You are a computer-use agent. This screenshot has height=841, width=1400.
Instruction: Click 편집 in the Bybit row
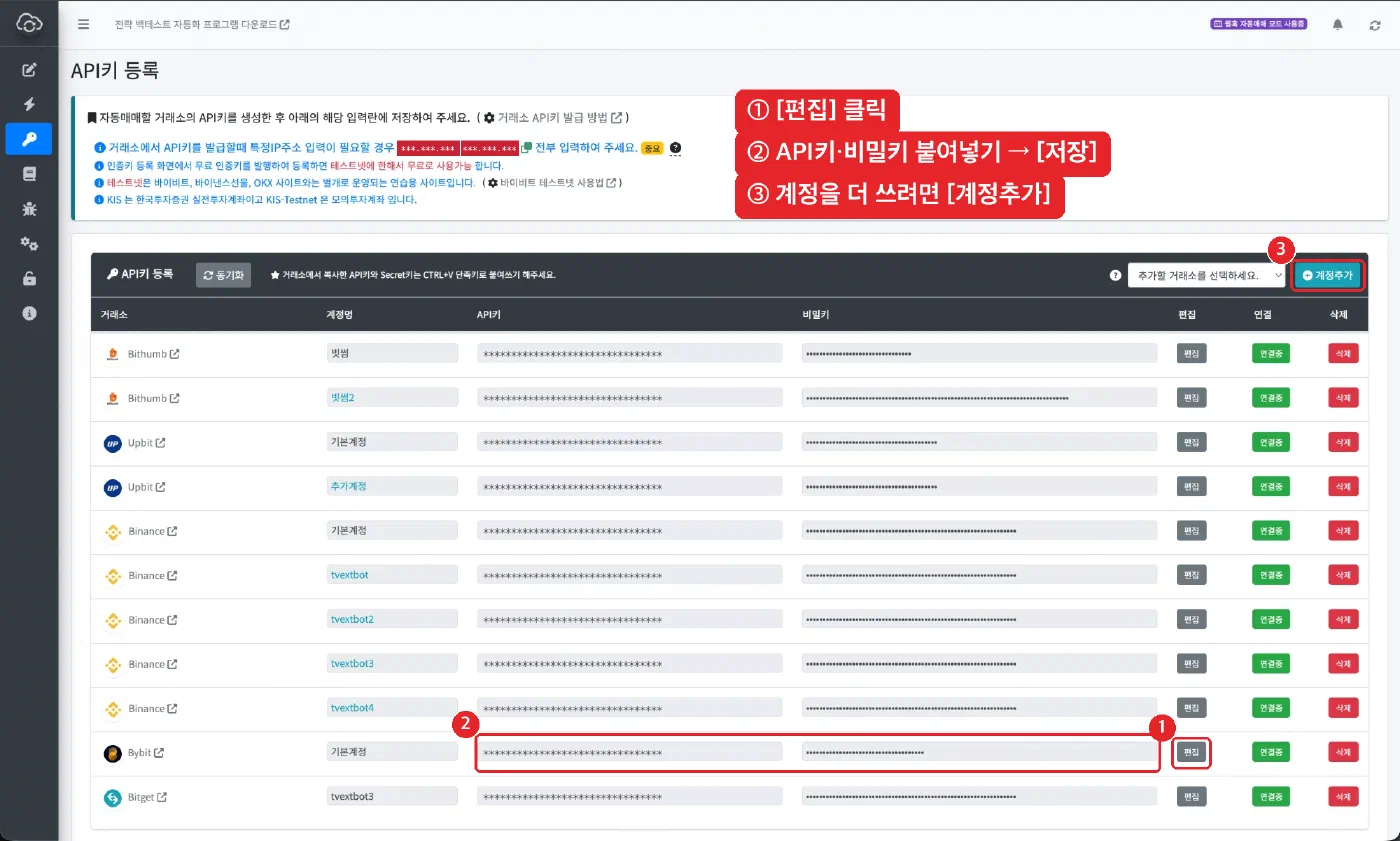click(x=1190, y=753)
